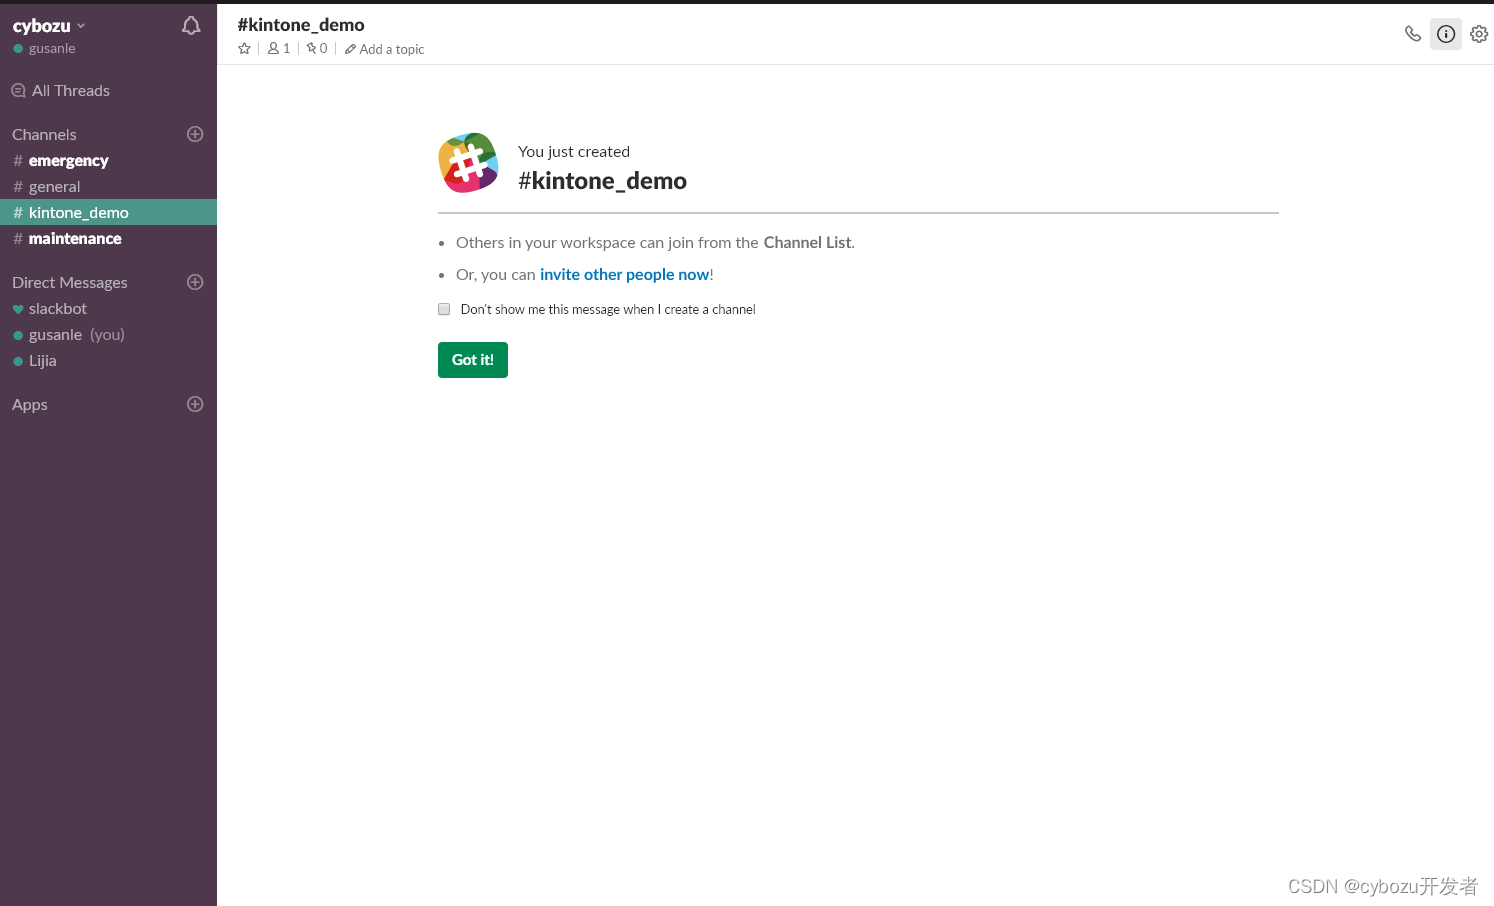View pinned items count
The height and width of the screenshot is (906, 1494).
coord(317,48)
